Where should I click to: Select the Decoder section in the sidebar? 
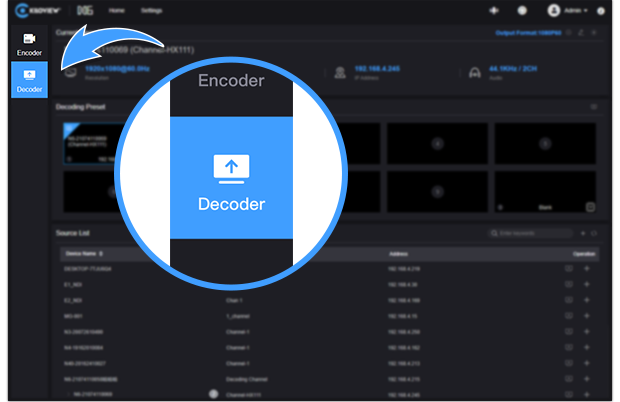point(29,80)
